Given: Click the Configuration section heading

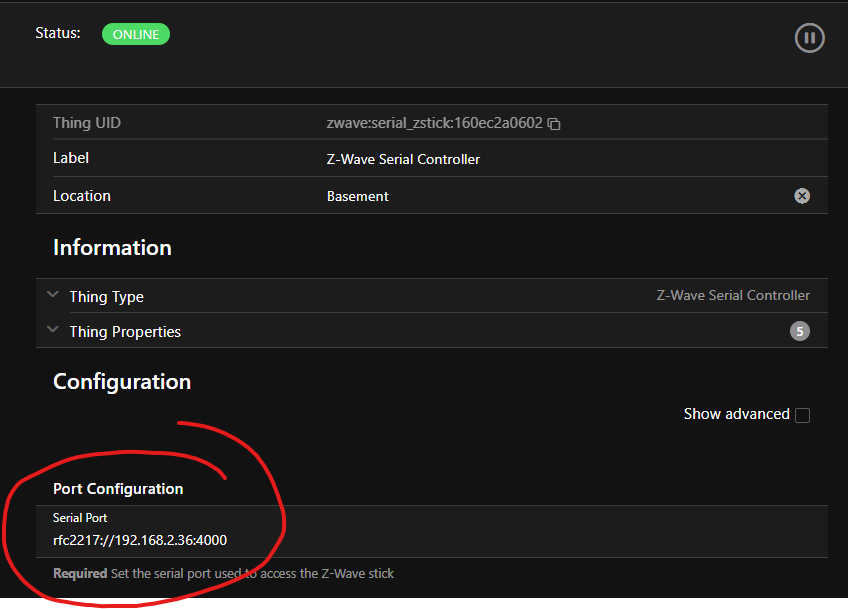Looking at the screenshot, I should coord(122,382).
